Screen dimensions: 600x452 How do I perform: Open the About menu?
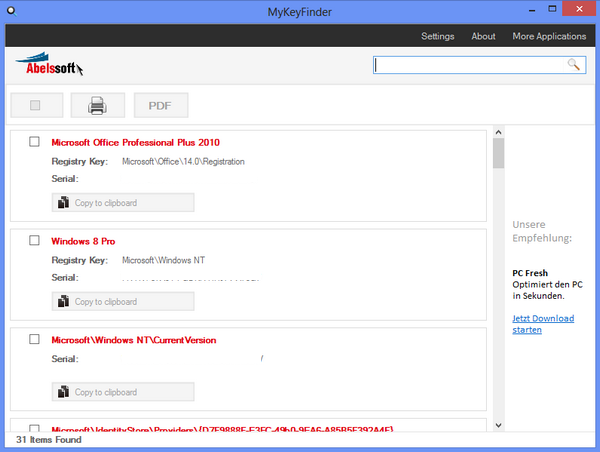[x=483, y=36]
